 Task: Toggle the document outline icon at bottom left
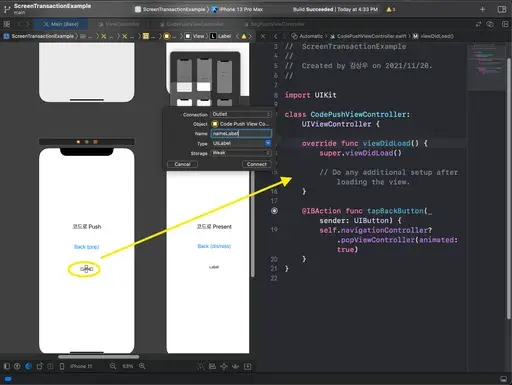(x=7, y=366)
